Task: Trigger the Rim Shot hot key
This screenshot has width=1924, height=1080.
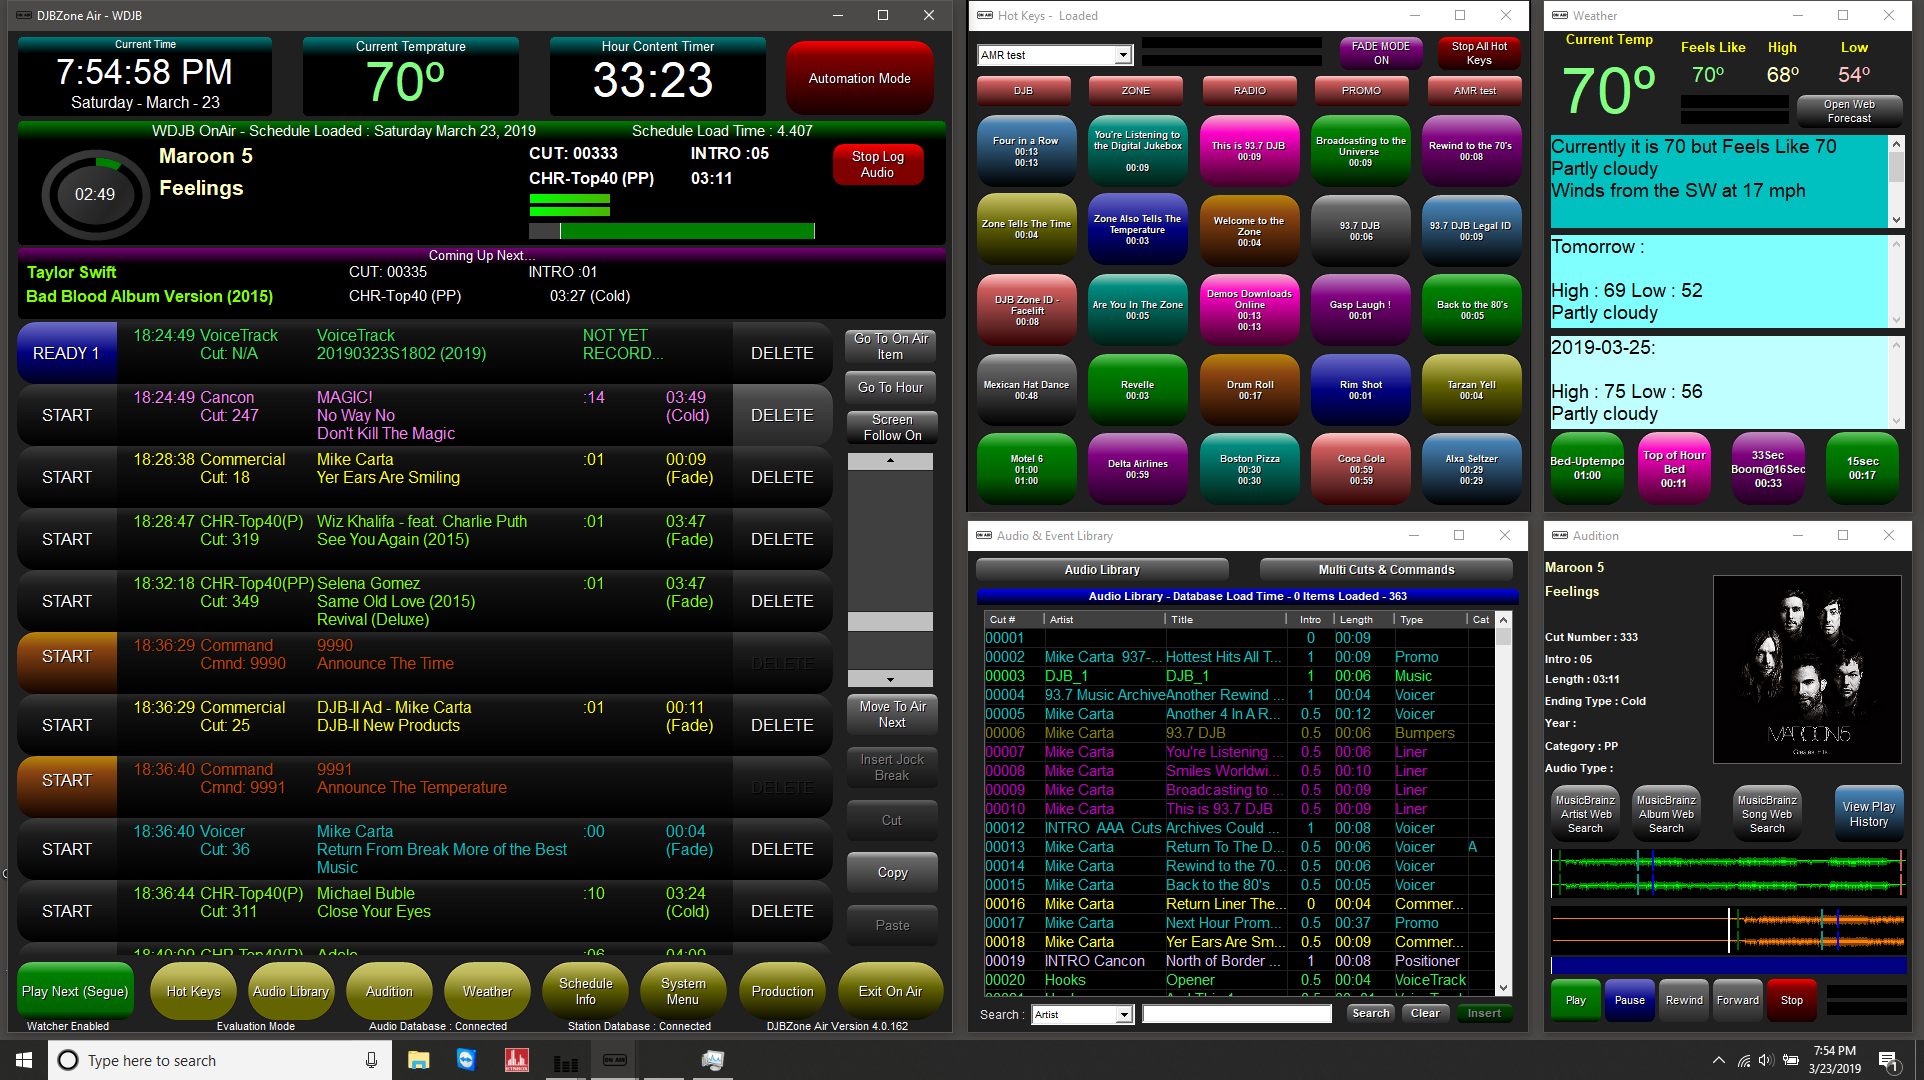Action: [1360, 390]
